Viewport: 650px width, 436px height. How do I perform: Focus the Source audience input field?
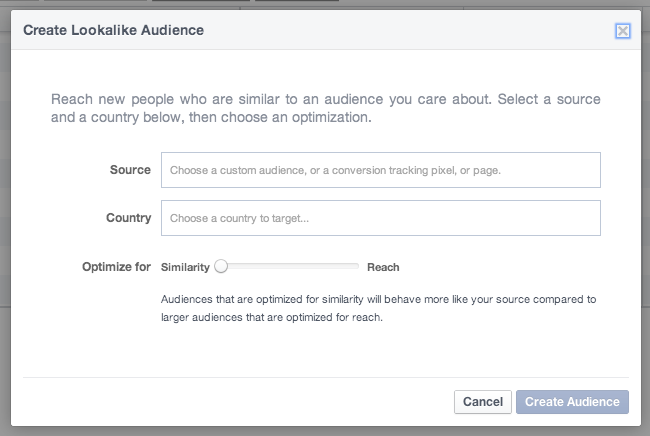pos(381,170)
